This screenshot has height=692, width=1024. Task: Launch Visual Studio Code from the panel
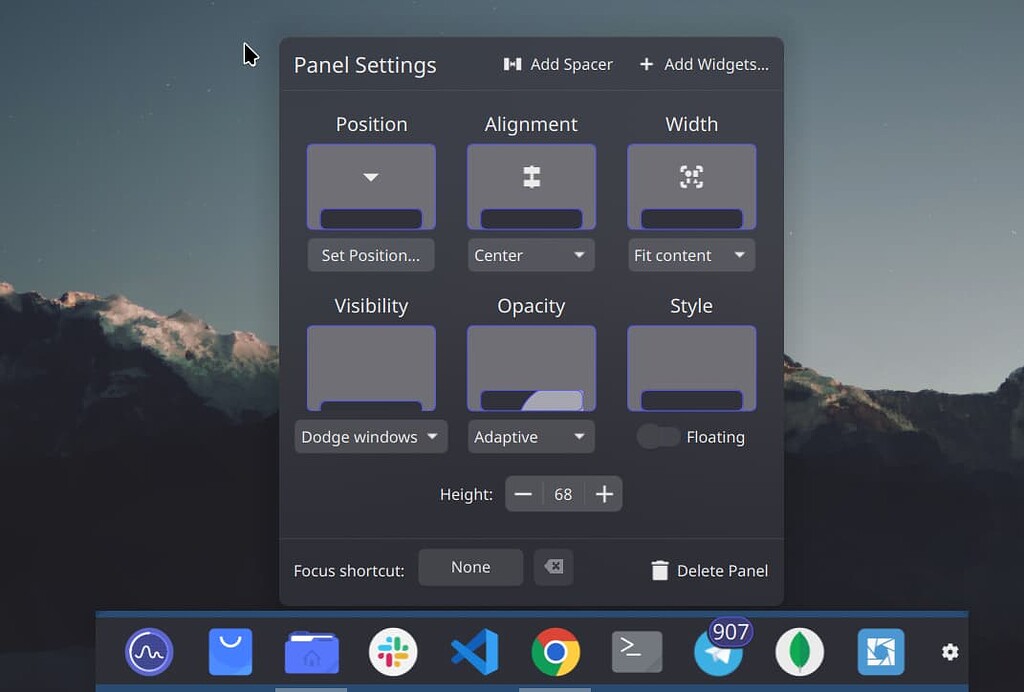tap(475, 651)
